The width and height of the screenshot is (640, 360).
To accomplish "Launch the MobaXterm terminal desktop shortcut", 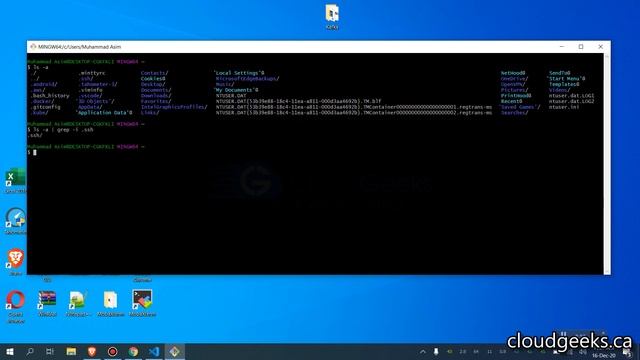I will tap(142, 303).
